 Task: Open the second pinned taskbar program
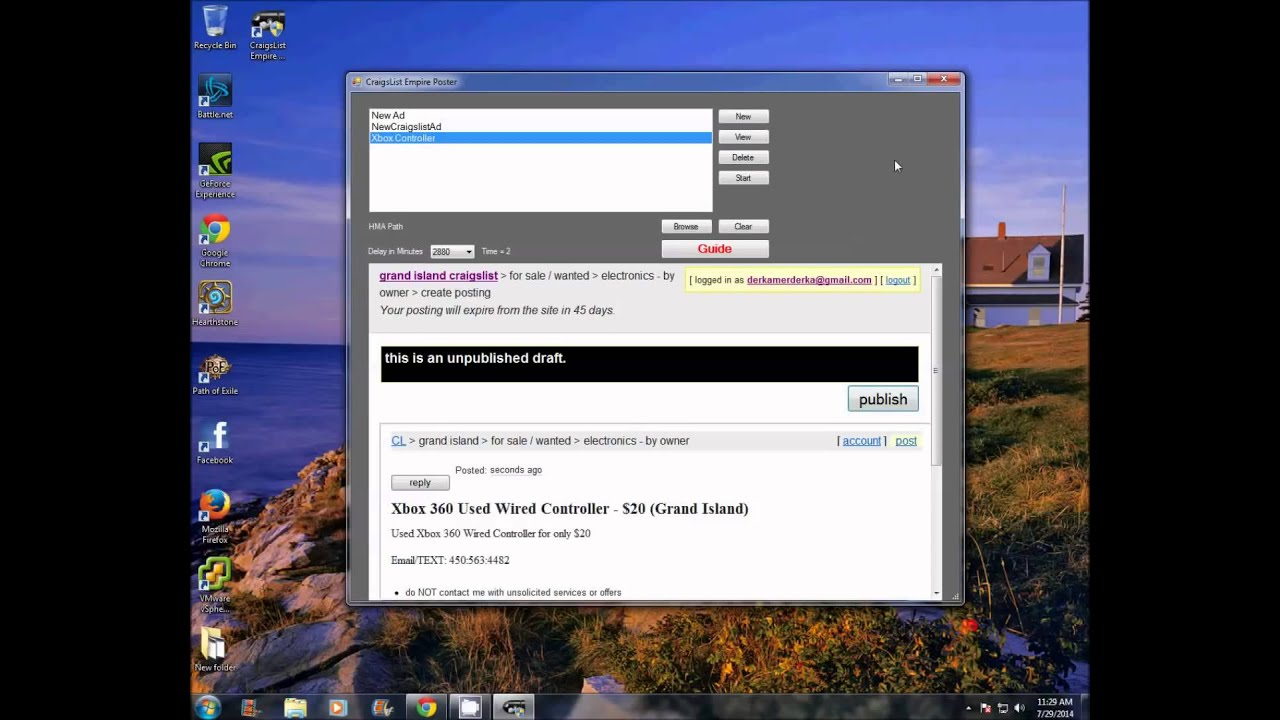tap(250, 707)
